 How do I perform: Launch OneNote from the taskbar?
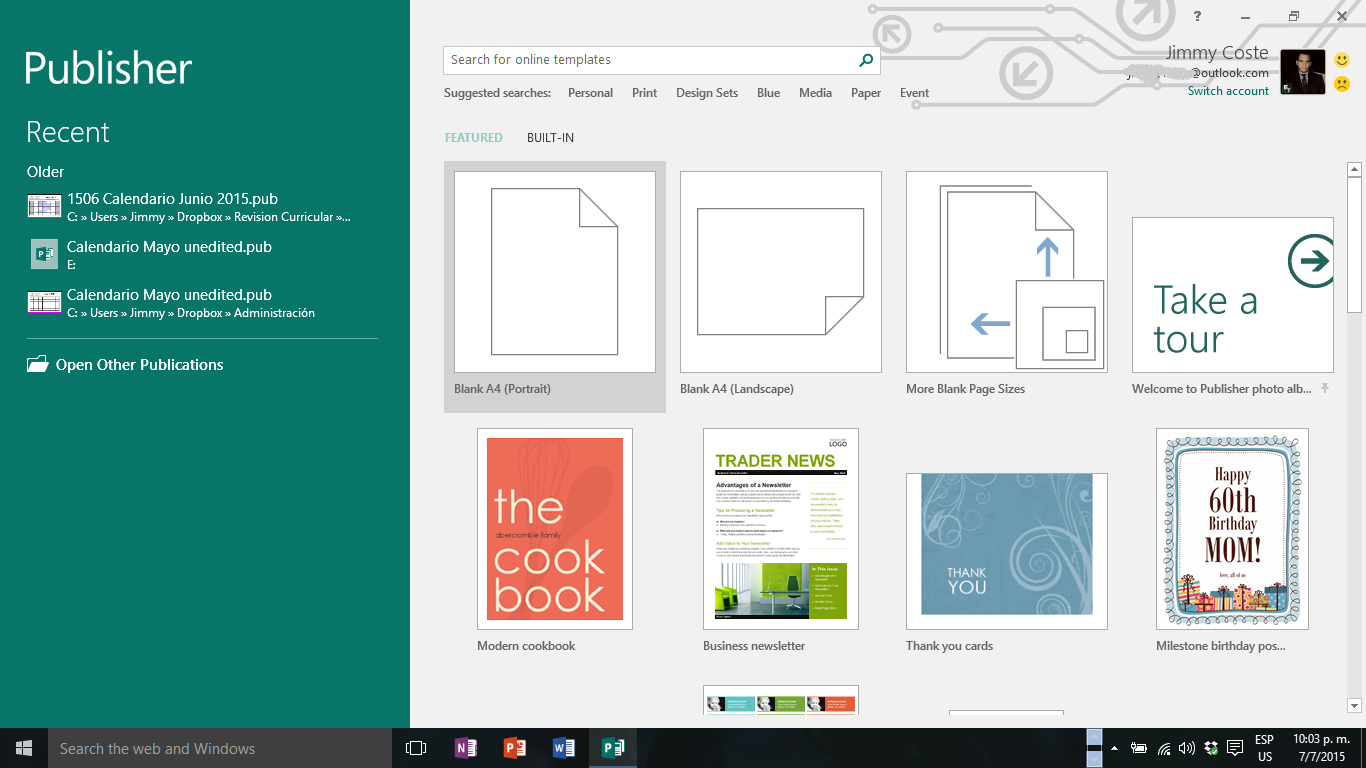(466, 748)
